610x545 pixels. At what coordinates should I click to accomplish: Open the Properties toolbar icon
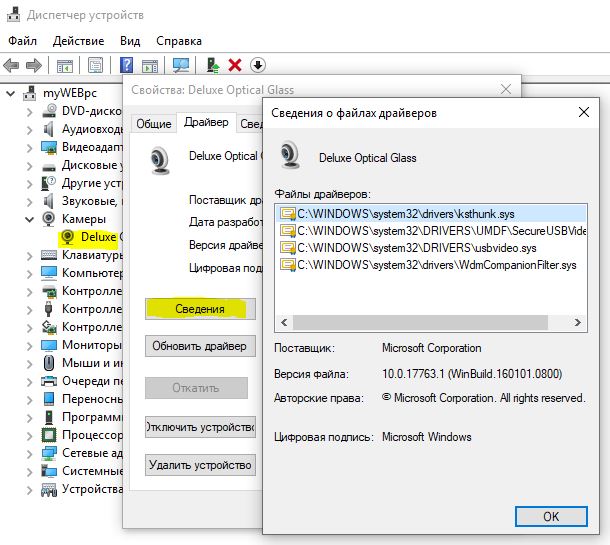95,65
